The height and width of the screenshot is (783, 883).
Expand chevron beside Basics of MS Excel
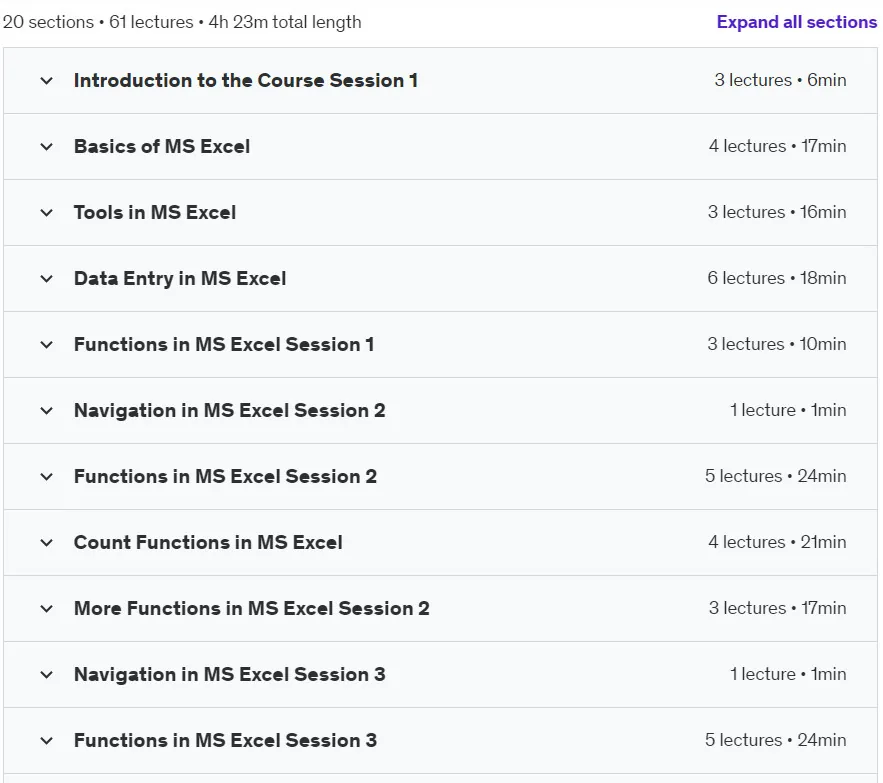point(47,146)
